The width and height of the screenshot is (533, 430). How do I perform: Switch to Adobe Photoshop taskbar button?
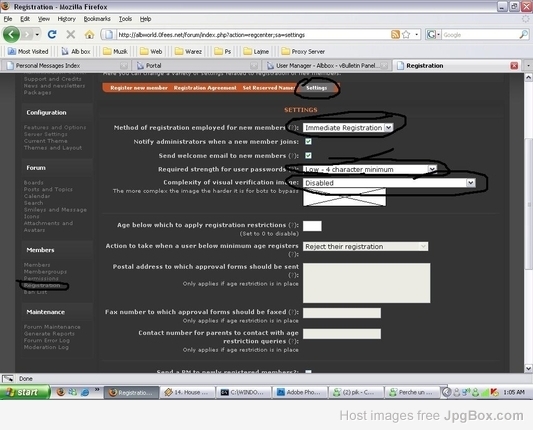click(x=300, y=392)
